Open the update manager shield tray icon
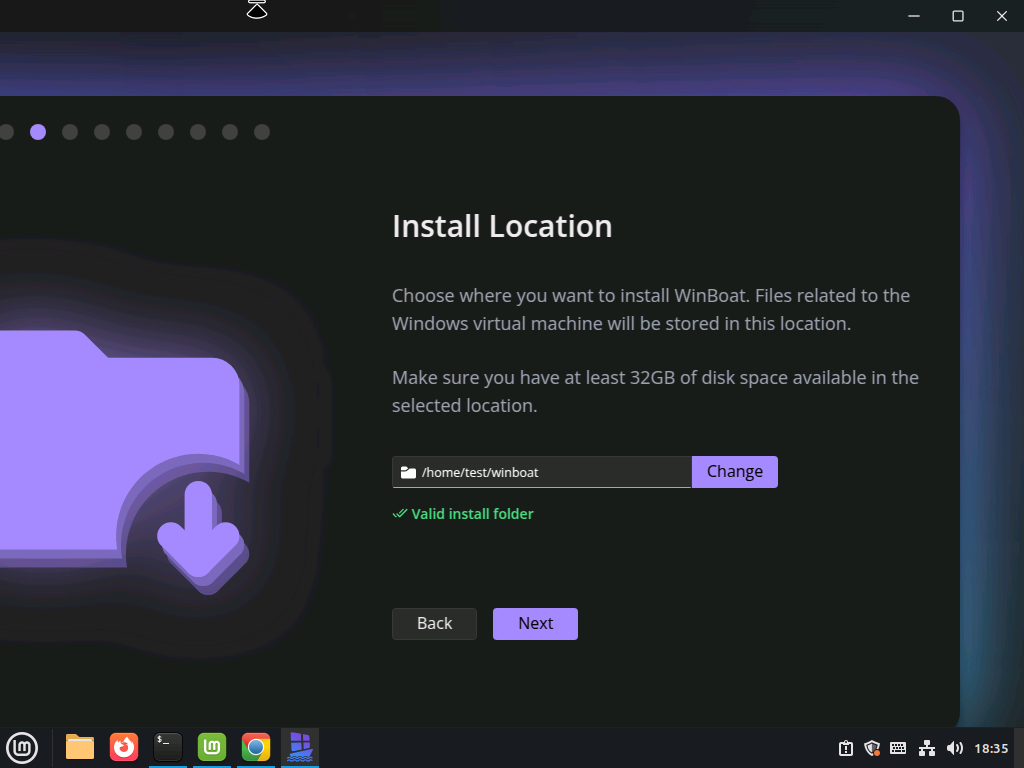1024x768 pixels. click(872, 748)
